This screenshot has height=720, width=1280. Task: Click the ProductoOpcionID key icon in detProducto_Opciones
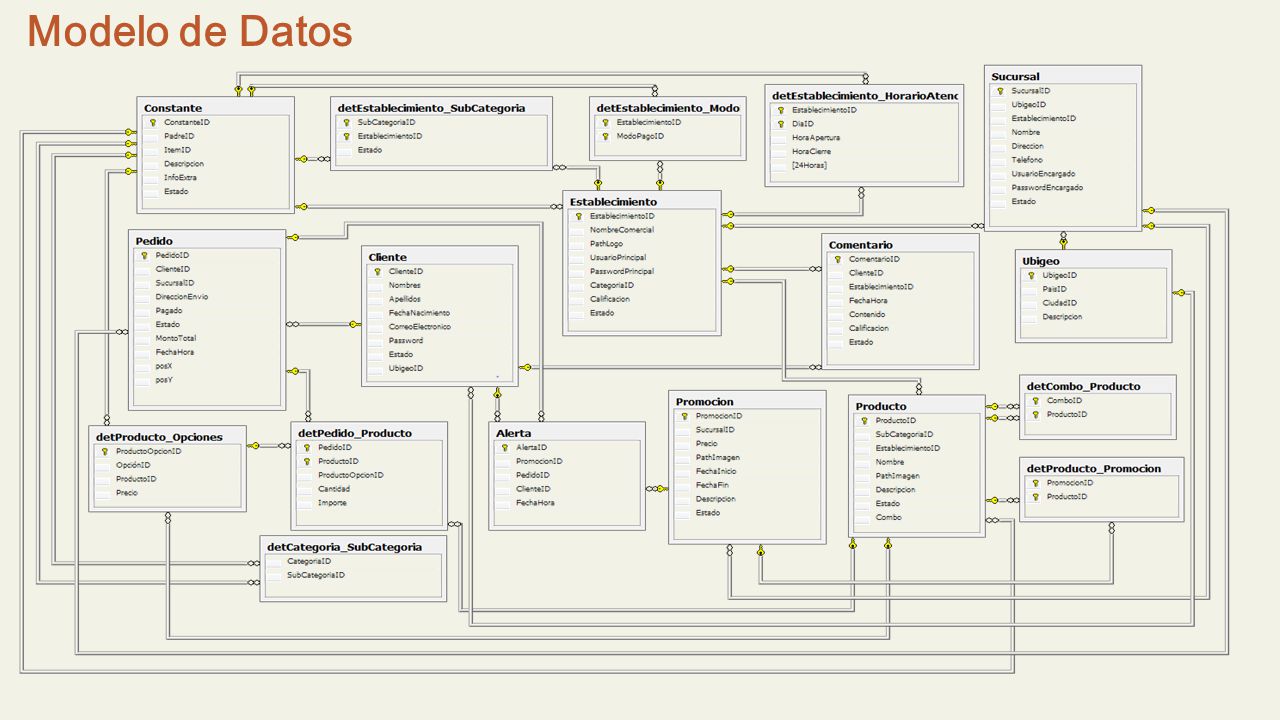pyautogui.click(x=104, y=451)
